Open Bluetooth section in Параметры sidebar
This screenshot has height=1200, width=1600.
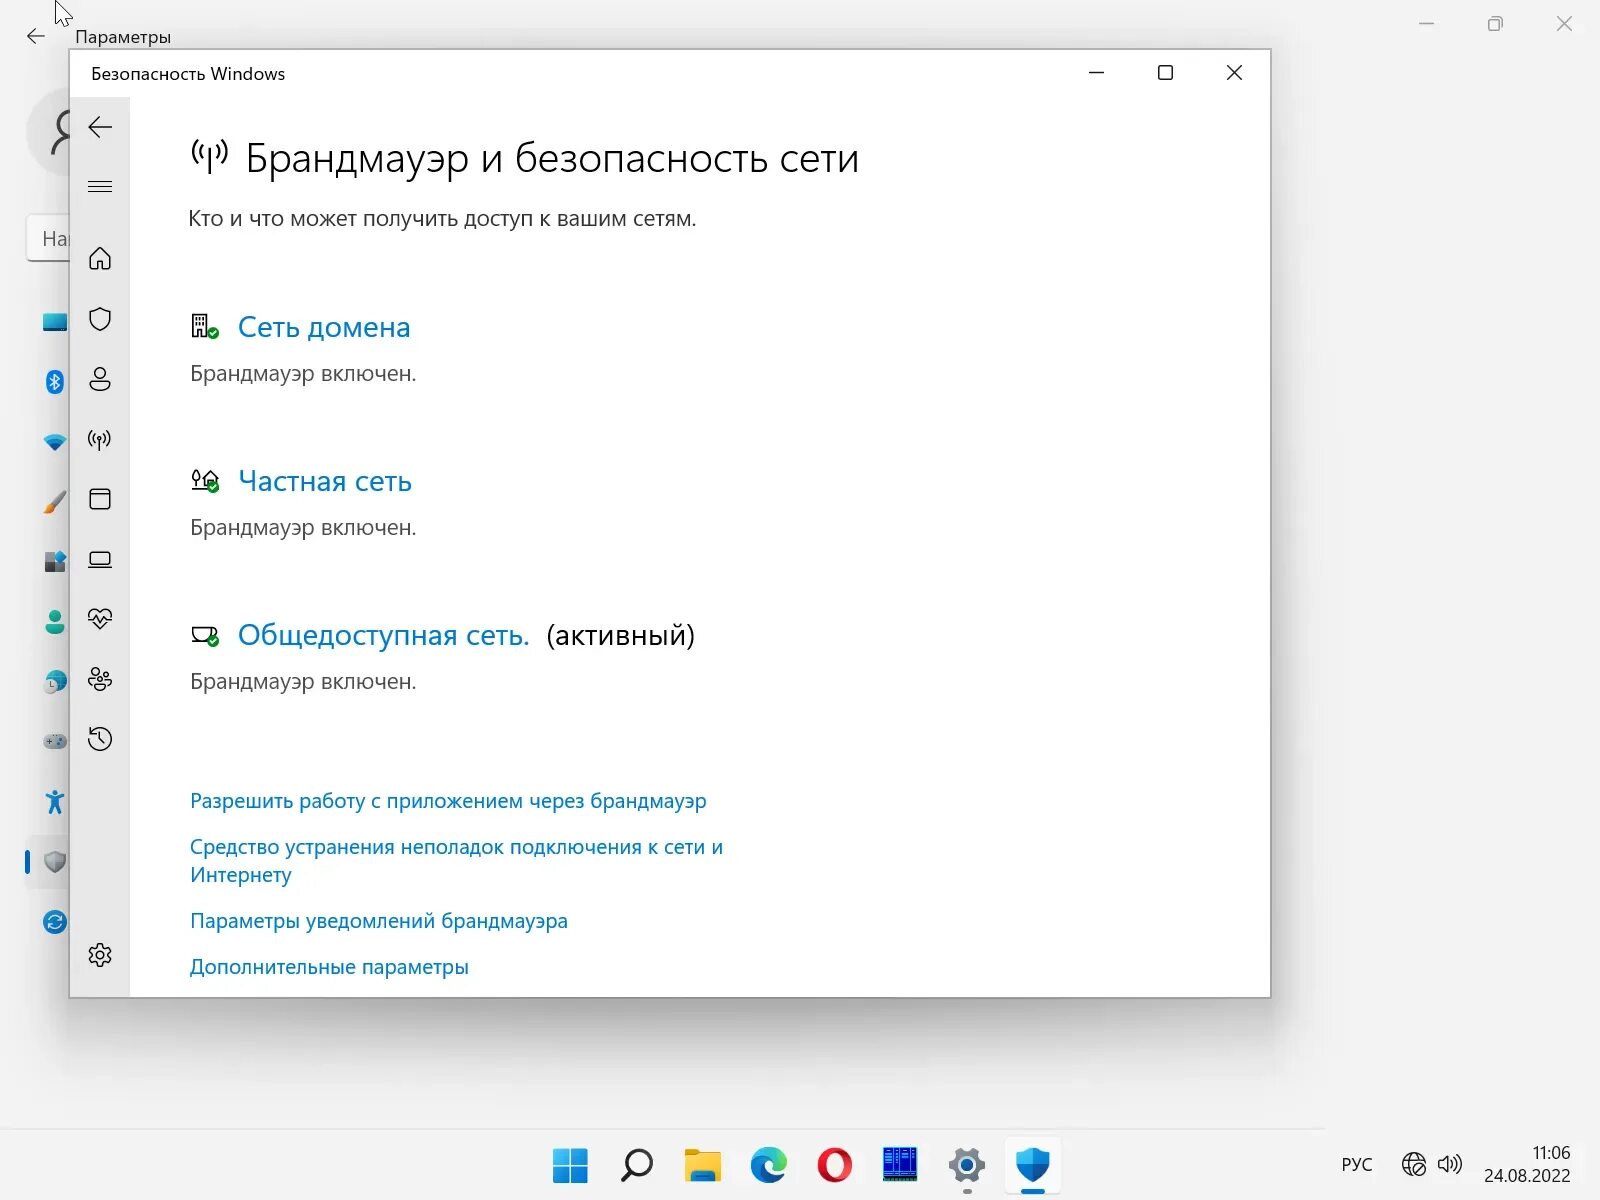point(55,381)
